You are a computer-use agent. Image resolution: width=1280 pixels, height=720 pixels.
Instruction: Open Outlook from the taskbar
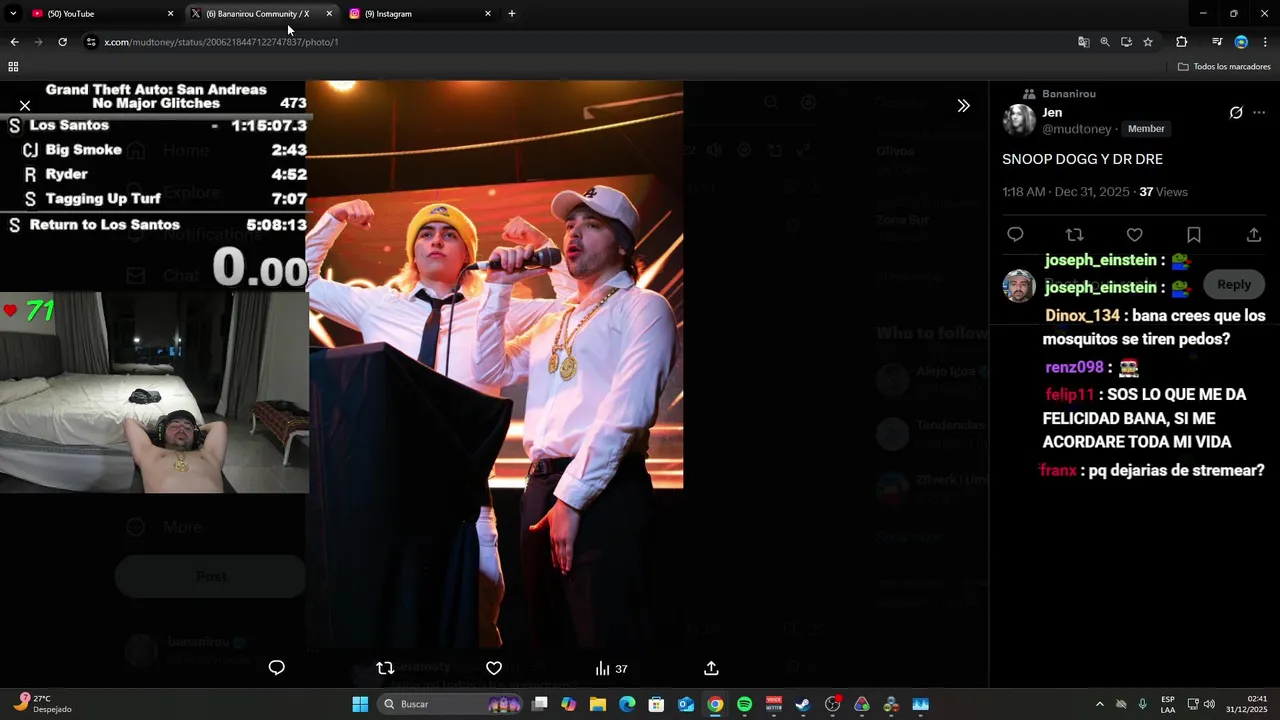coord(686,704)
